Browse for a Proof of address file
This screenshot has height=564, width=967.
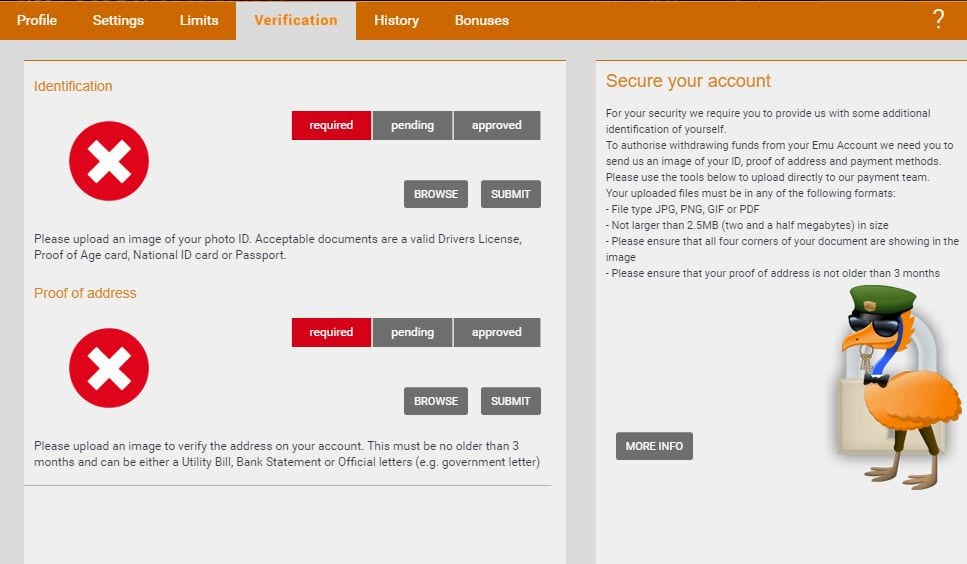click(436, 401)
